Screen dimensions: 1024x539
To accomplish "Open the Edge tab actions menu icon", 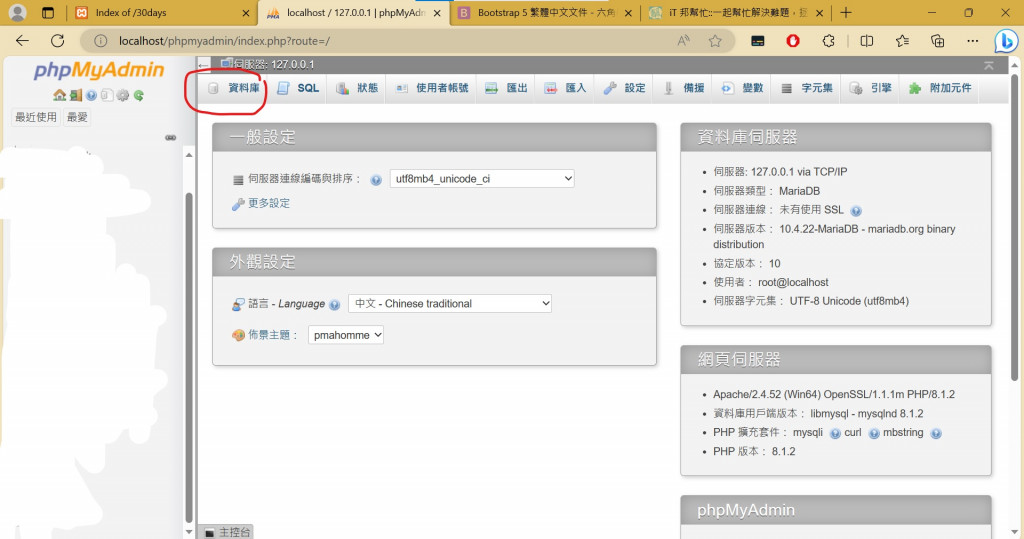I will click(48, 13).
